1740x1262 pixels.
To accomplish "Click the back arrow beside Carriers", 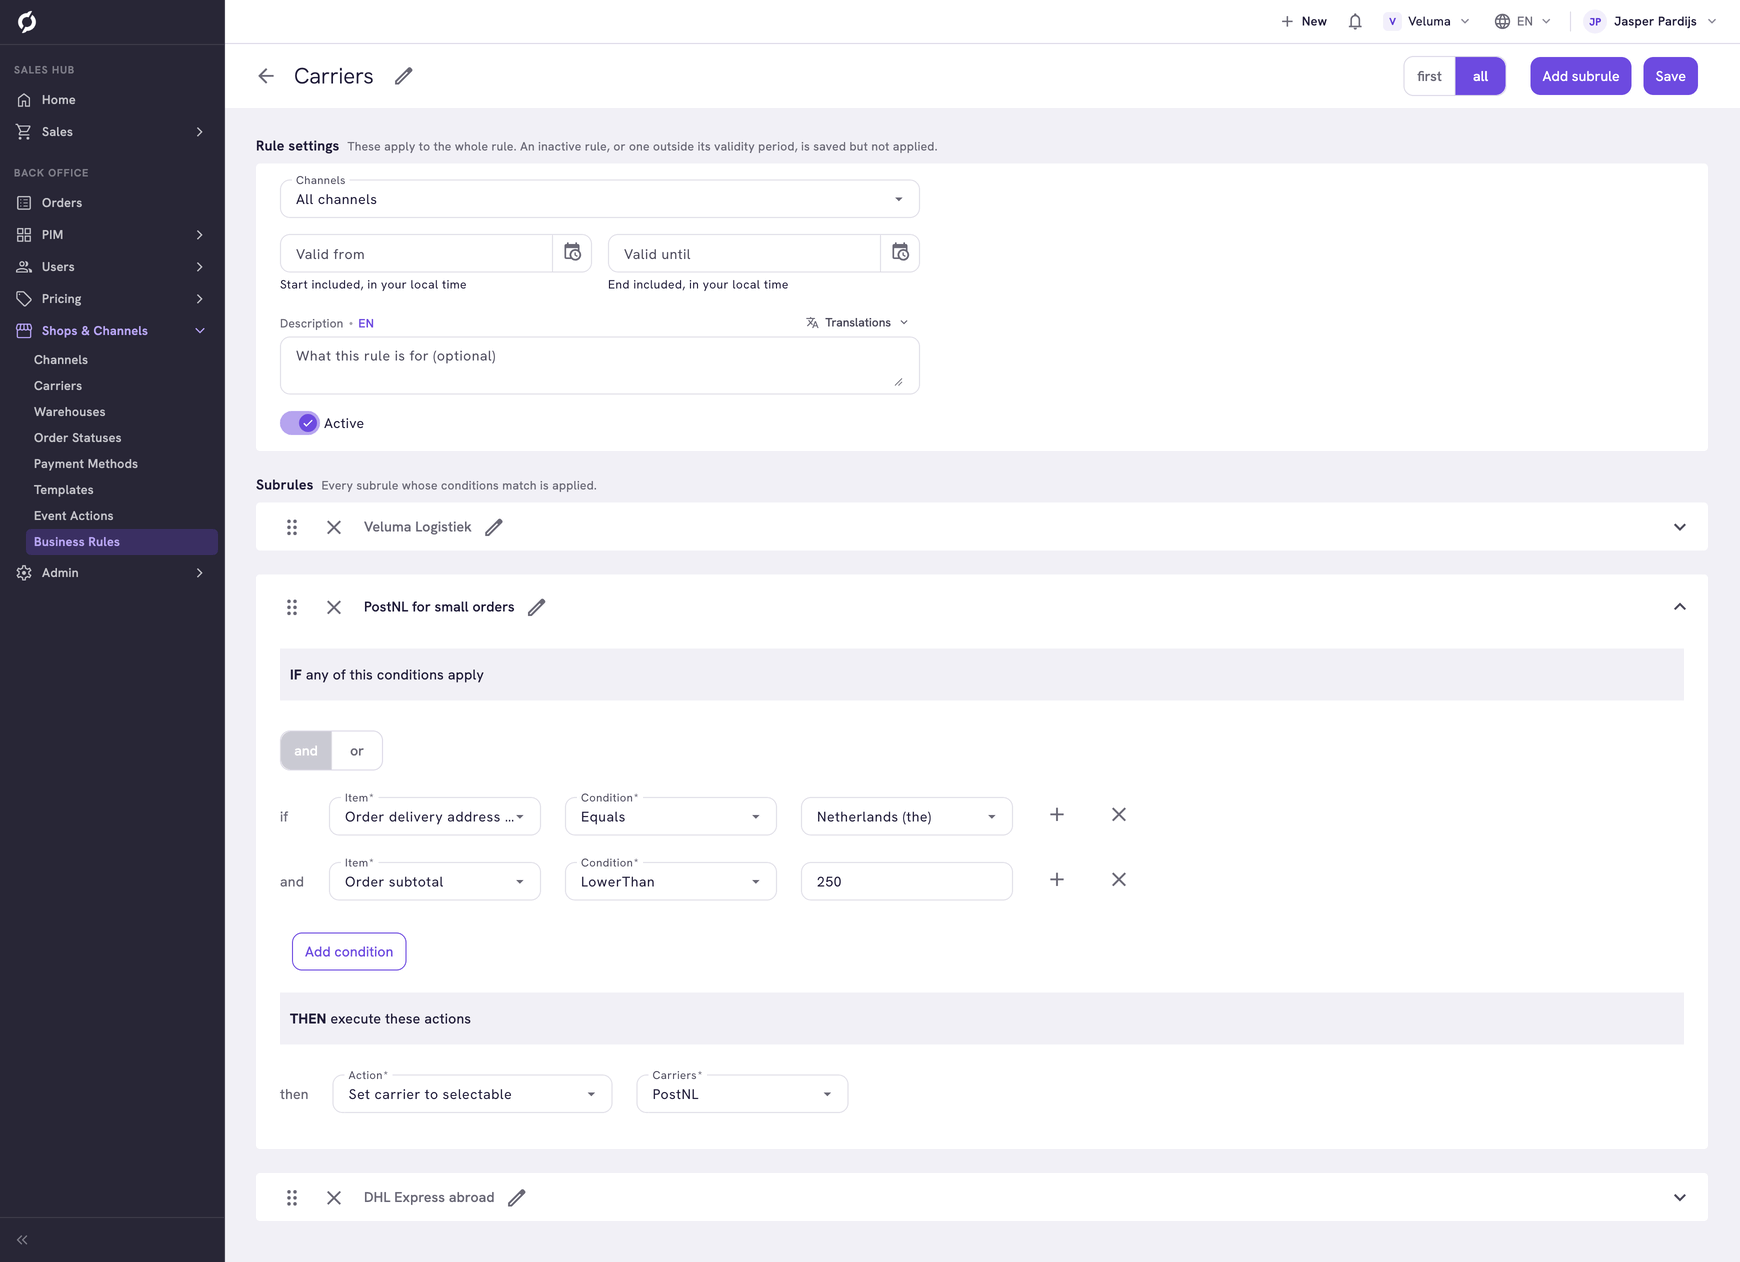I will coord(266,76).
